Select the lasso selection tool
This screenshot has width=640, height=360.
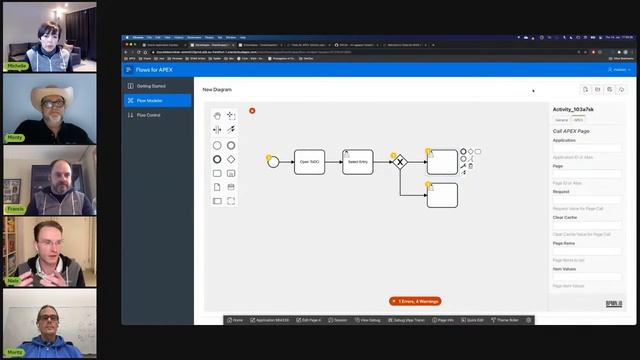point(231,116)
